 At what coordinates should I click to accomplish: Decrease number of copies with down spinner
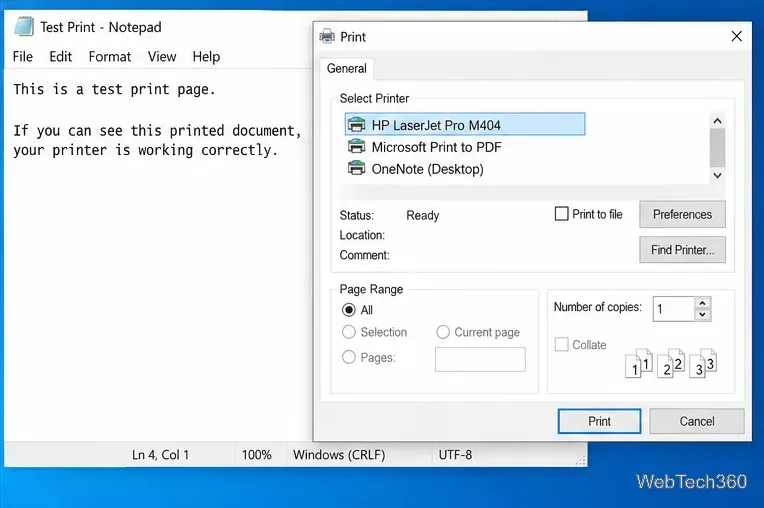pyautogui.click(x=702, y=315)
